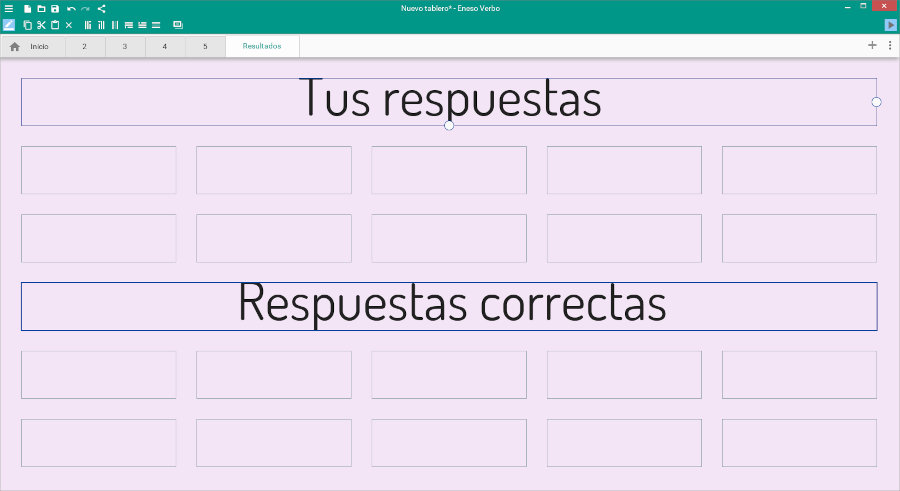The image size is (900, 491).
Task: Select the Resultados tab
Action: pyautogui.click(x=262, y=46)
